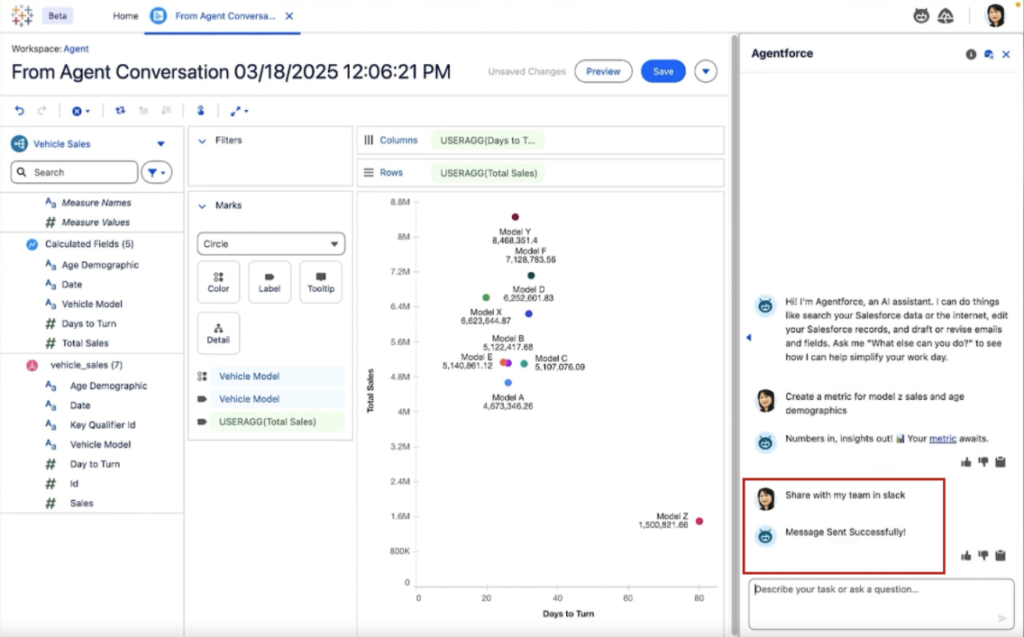
Task: Collapse the Marks section
Action: (x=202, y=205)
